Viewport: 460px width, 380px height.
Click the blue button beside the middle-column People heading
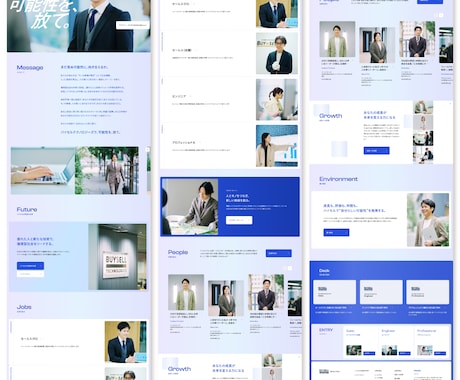pyautogui.click(x=279, y=253)
